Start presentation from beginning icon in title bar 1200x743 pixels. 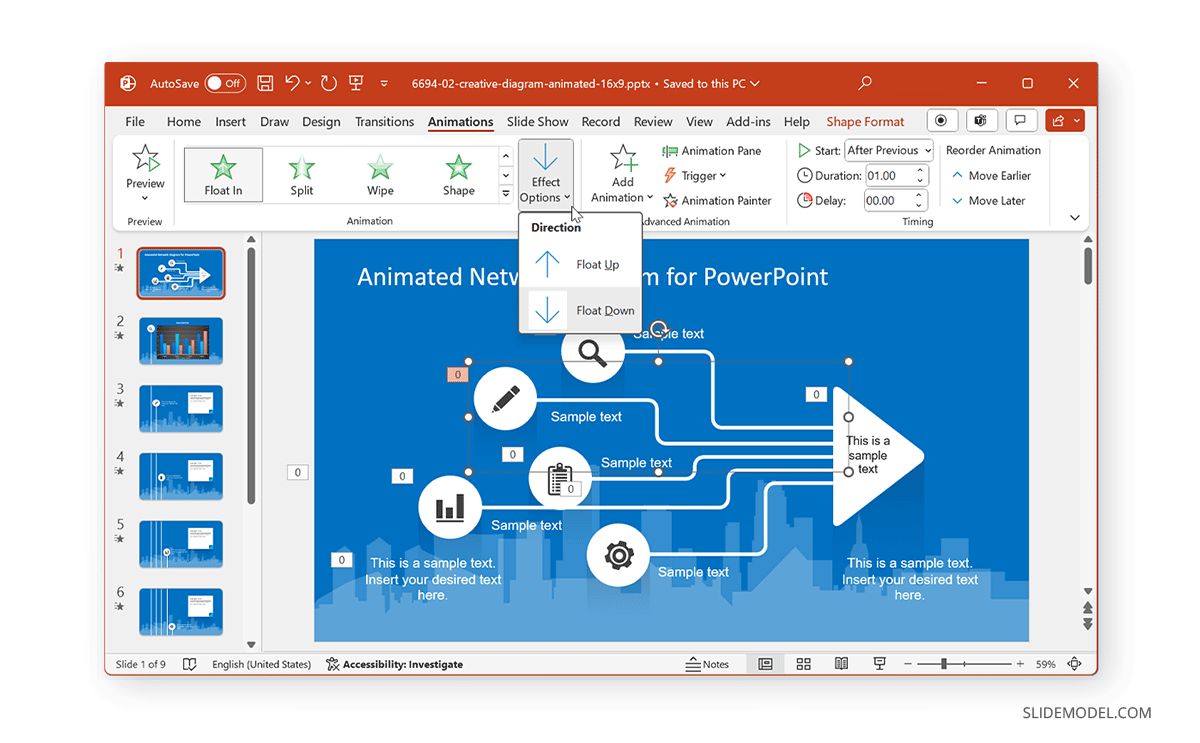[x=356, y=84]
